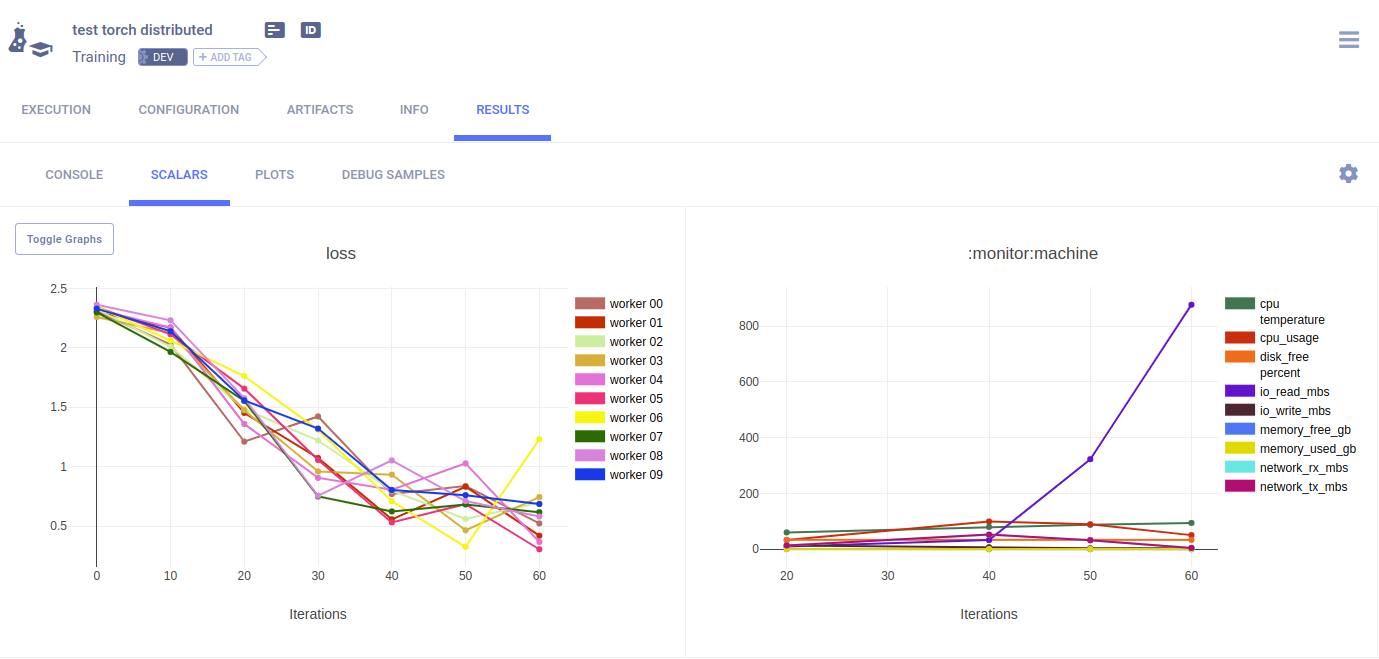Click the Add Tag button
This screenshot has height=659, width=1379.
coord(227,57)
